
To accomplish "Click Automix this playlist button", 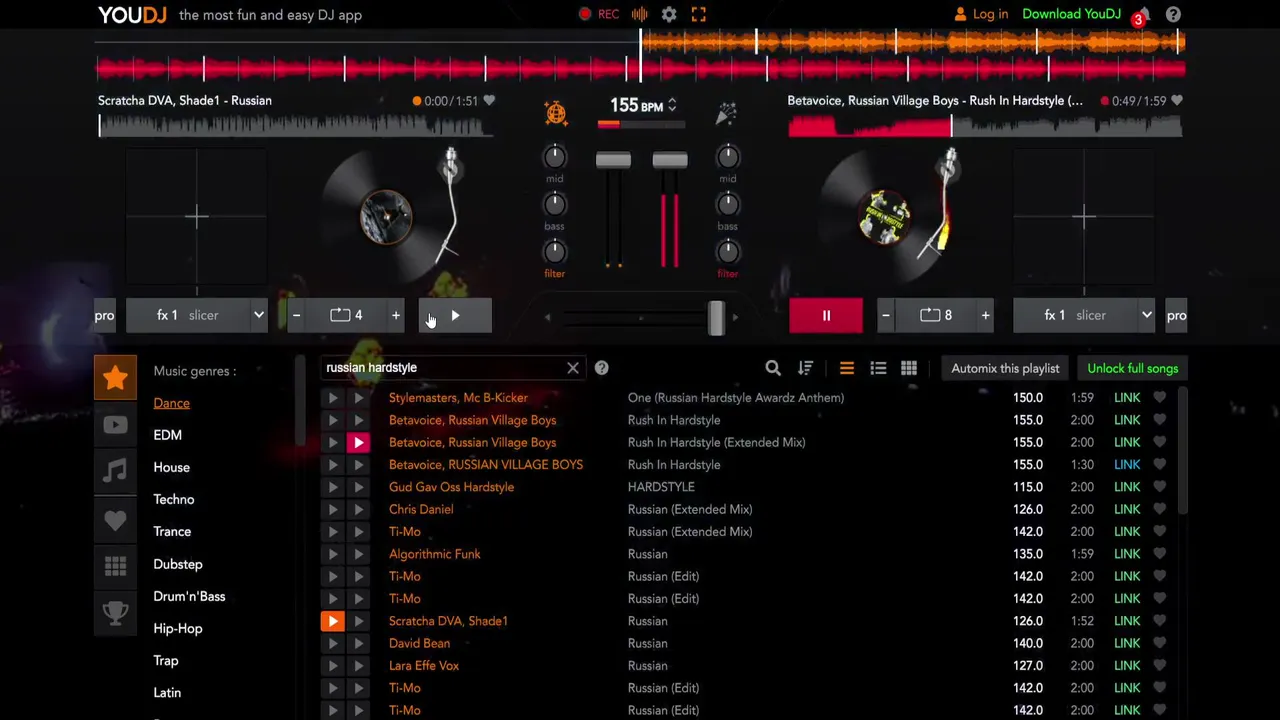I will [1005, 368].
